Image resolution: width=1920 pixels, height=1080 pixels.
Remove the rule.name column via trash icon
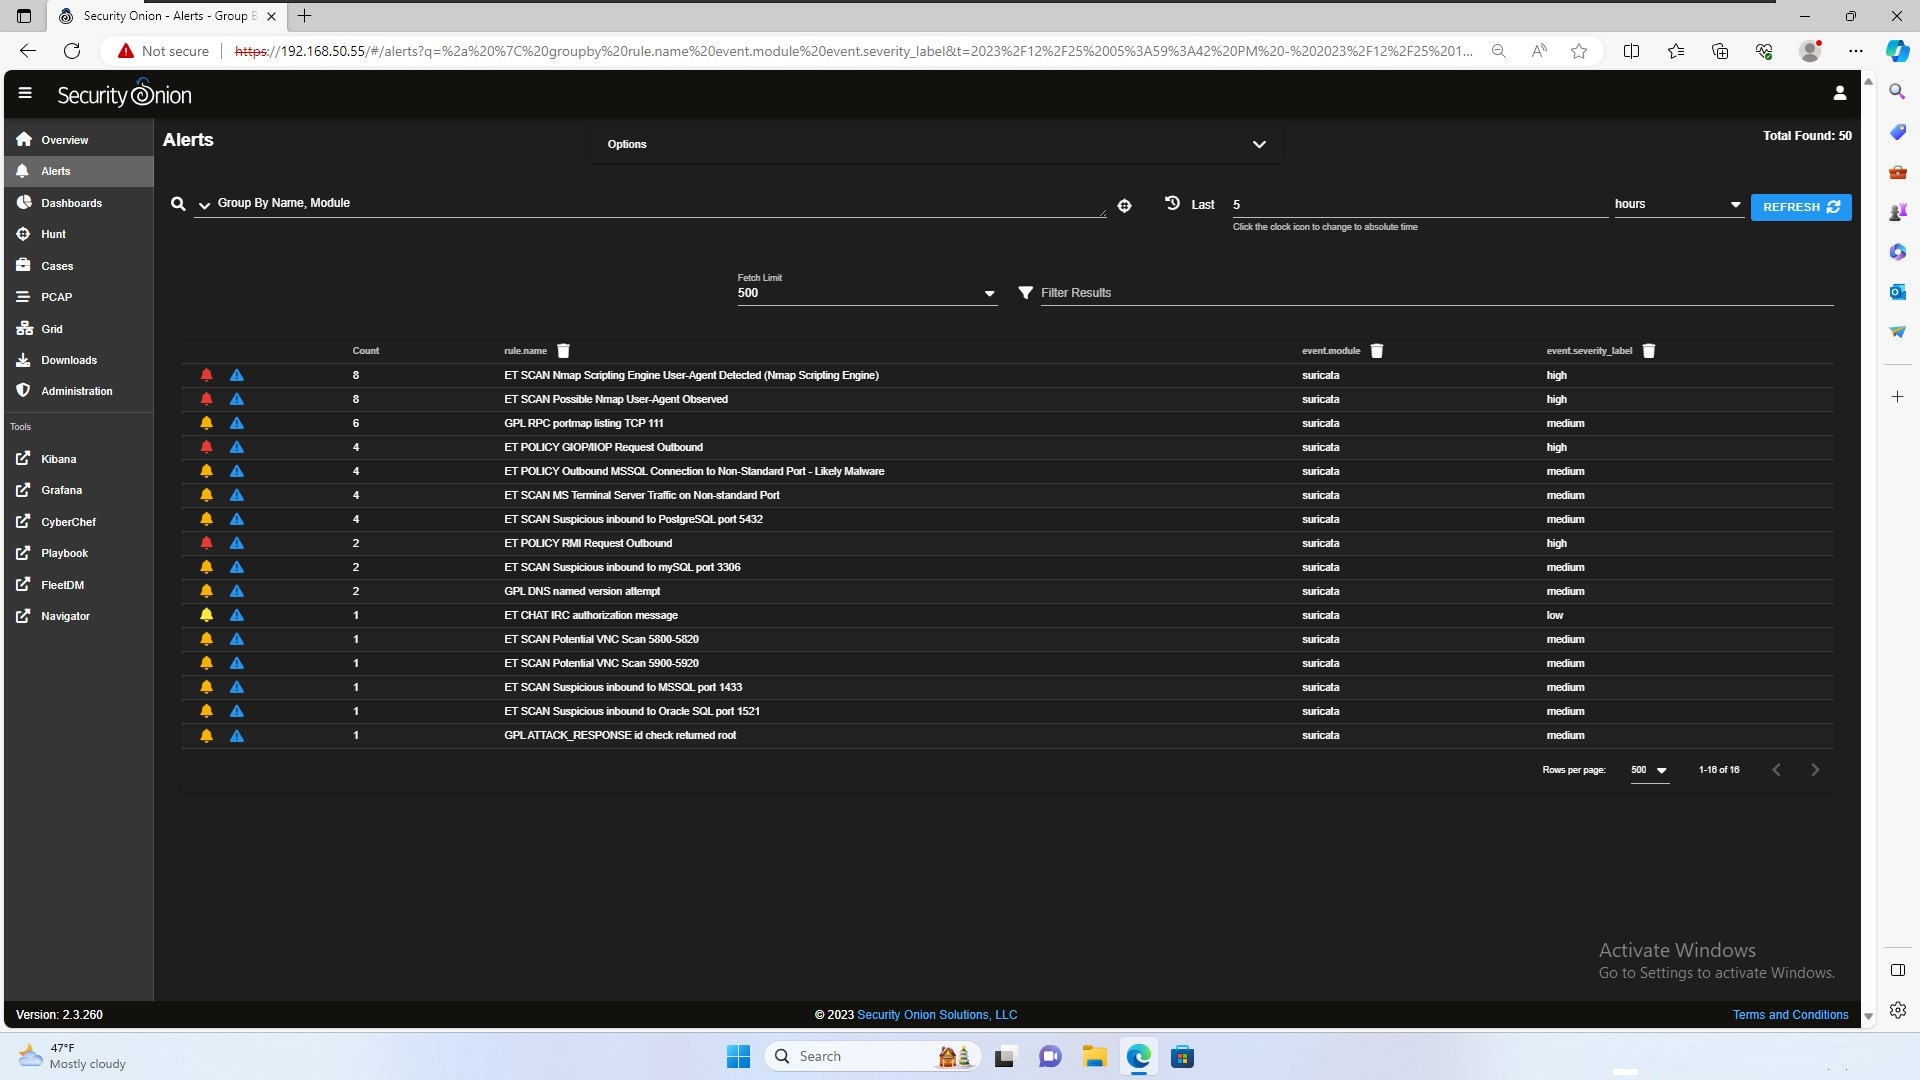pos(563,351)
